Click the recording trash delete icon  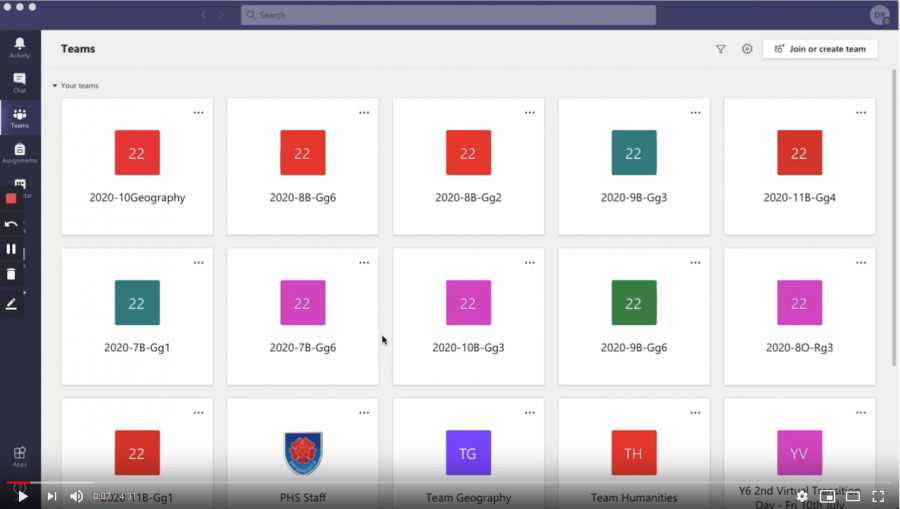point(11,274)
